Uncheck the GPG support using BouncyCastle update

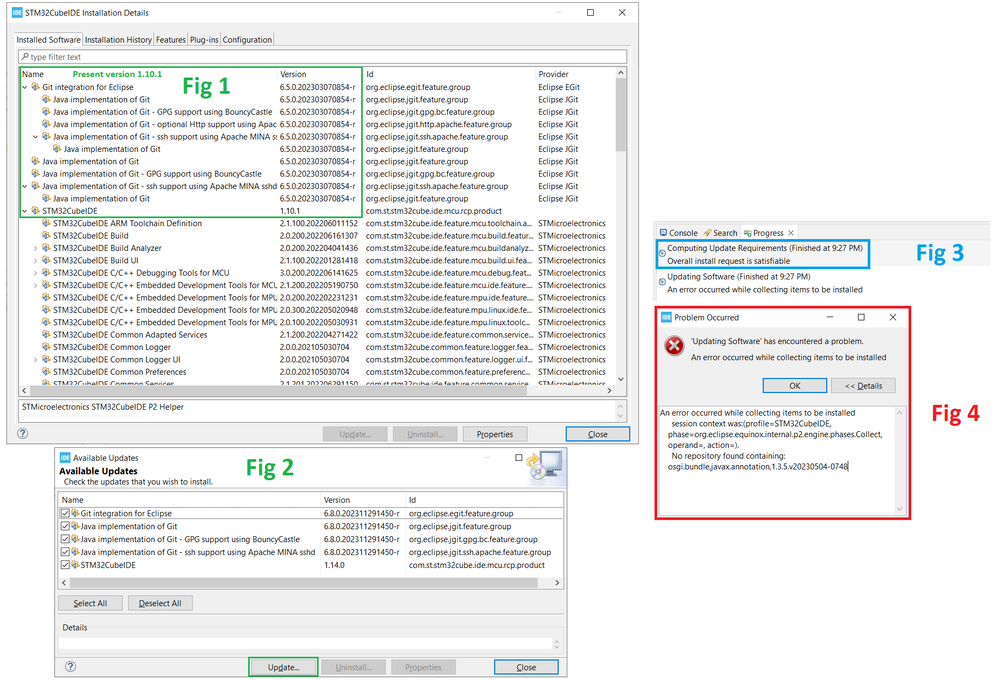(x=65, y=539)
